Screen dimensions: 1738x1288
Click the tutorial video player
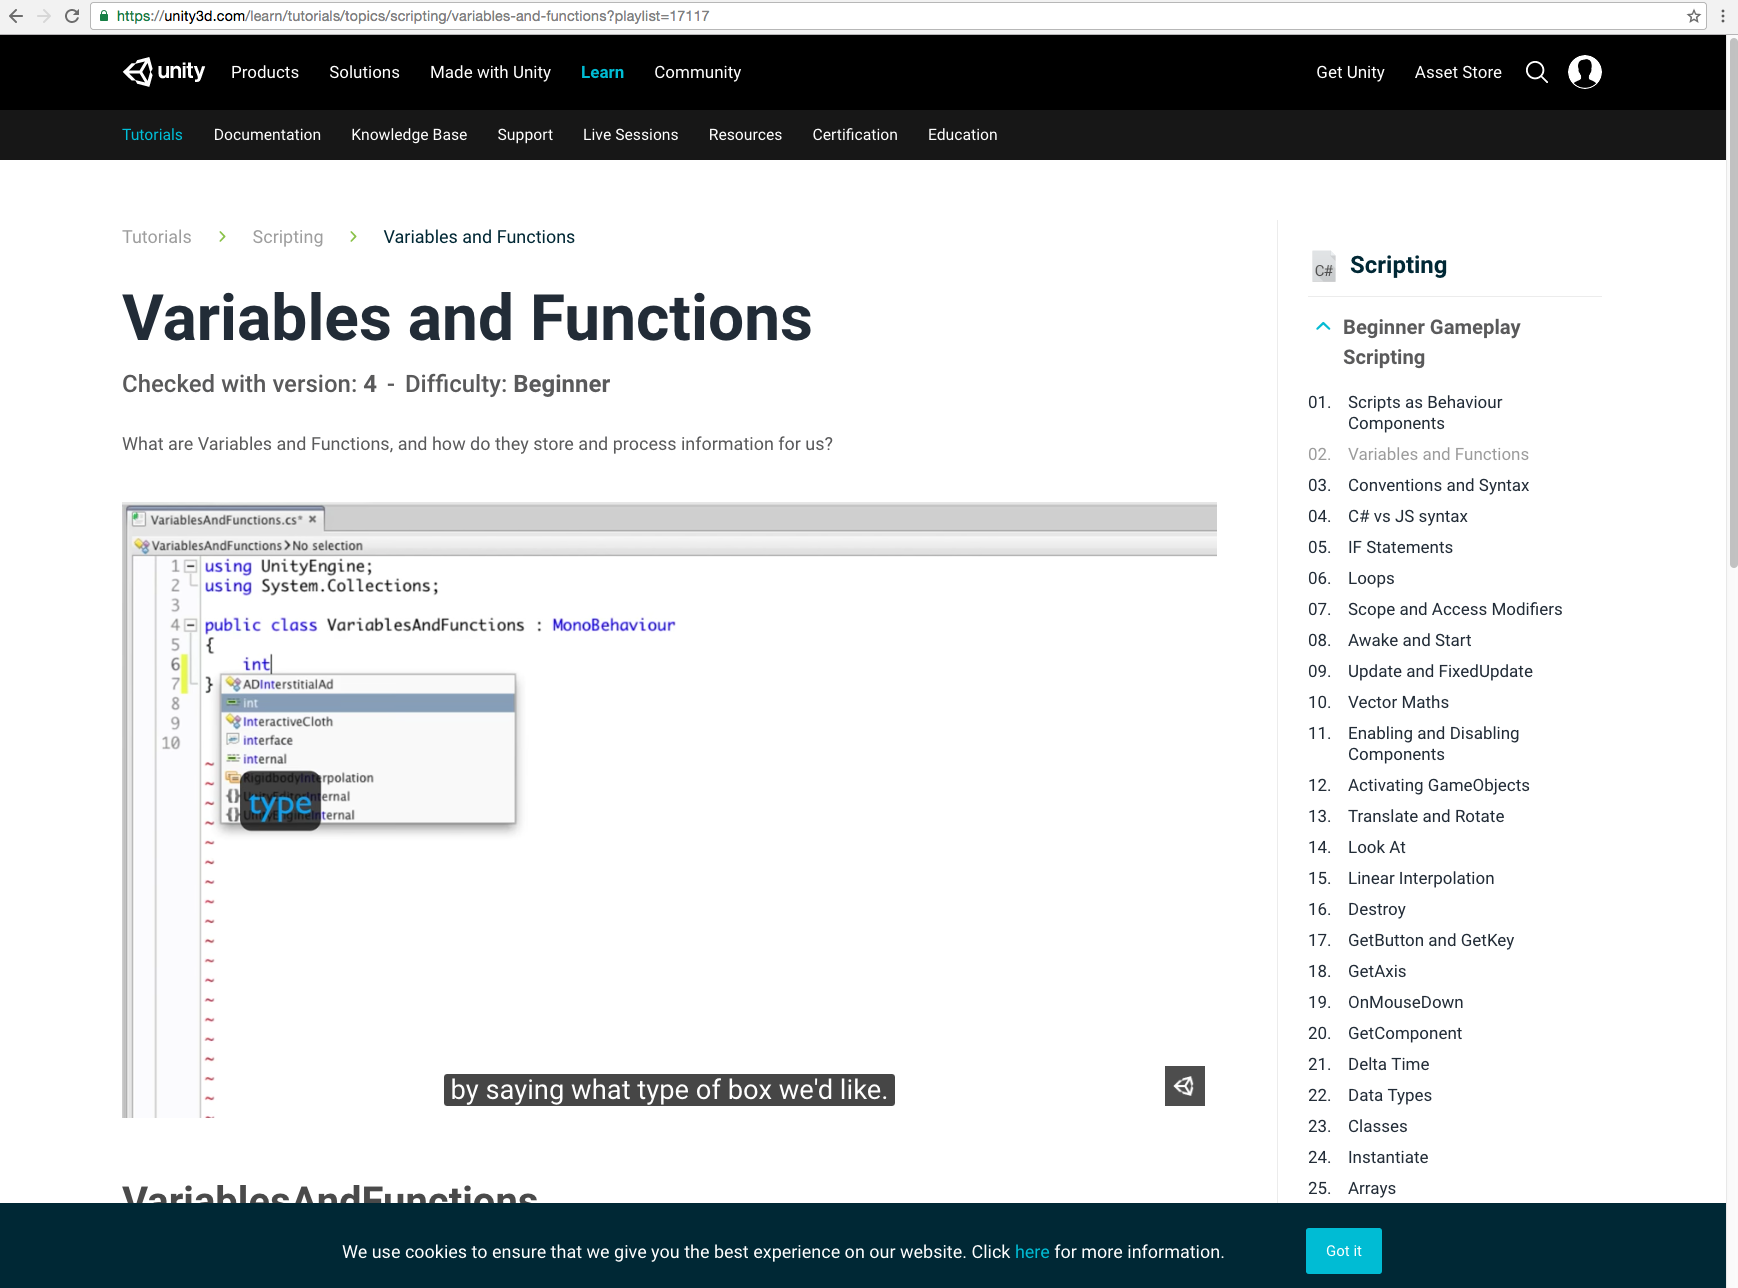pos(669,810)
